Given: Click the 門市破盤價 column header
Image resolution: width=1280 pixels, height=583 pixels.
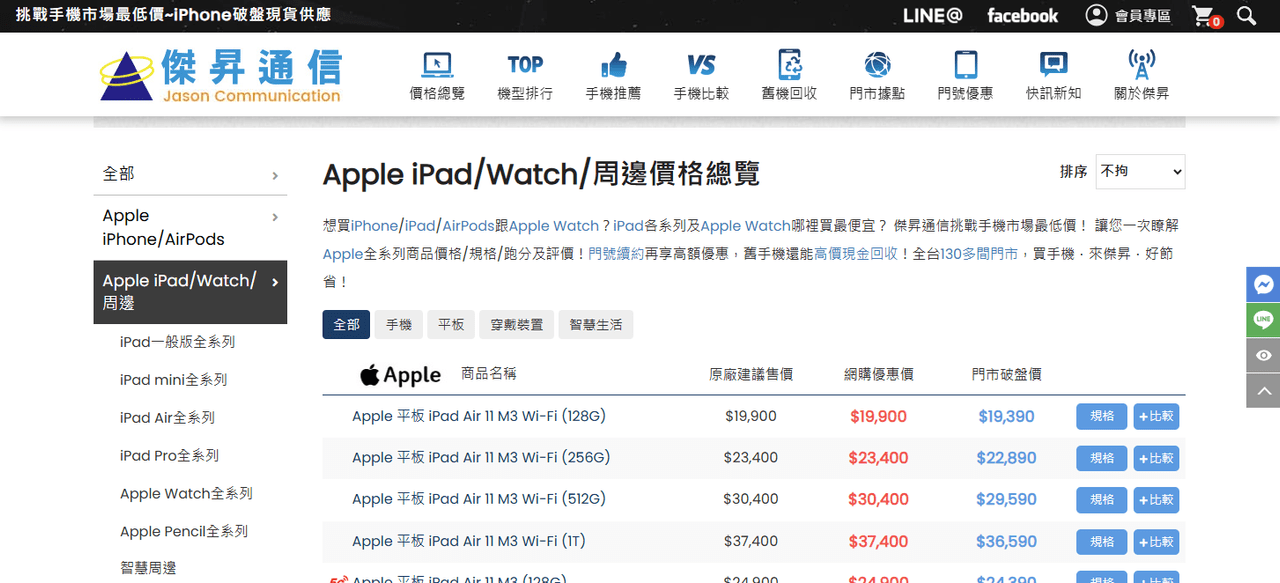Looking at the screenshot, I should [1006, 374].
